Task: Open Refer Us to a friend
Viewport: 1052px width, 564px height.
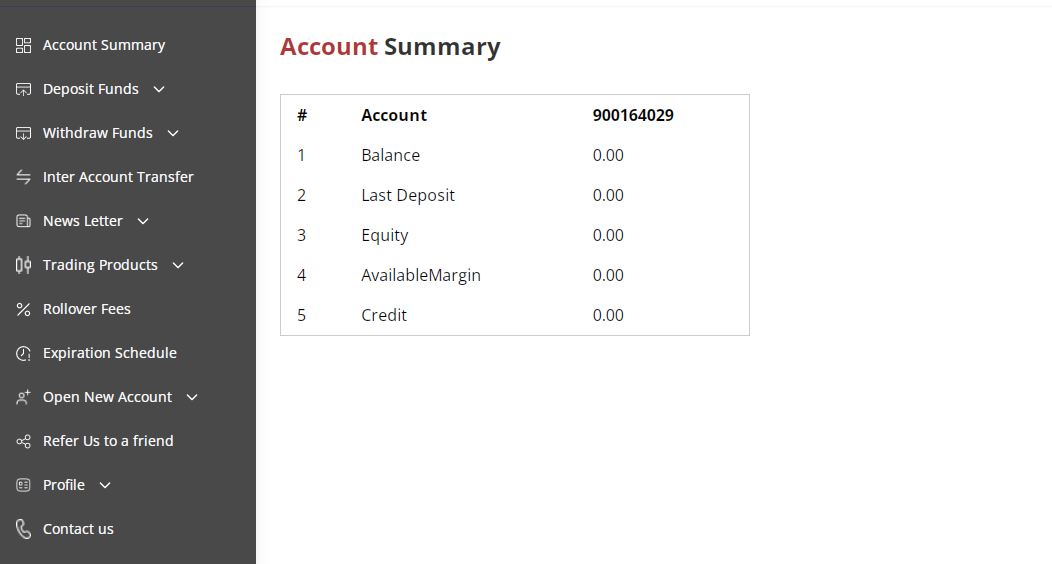Action: coord(108,441)
